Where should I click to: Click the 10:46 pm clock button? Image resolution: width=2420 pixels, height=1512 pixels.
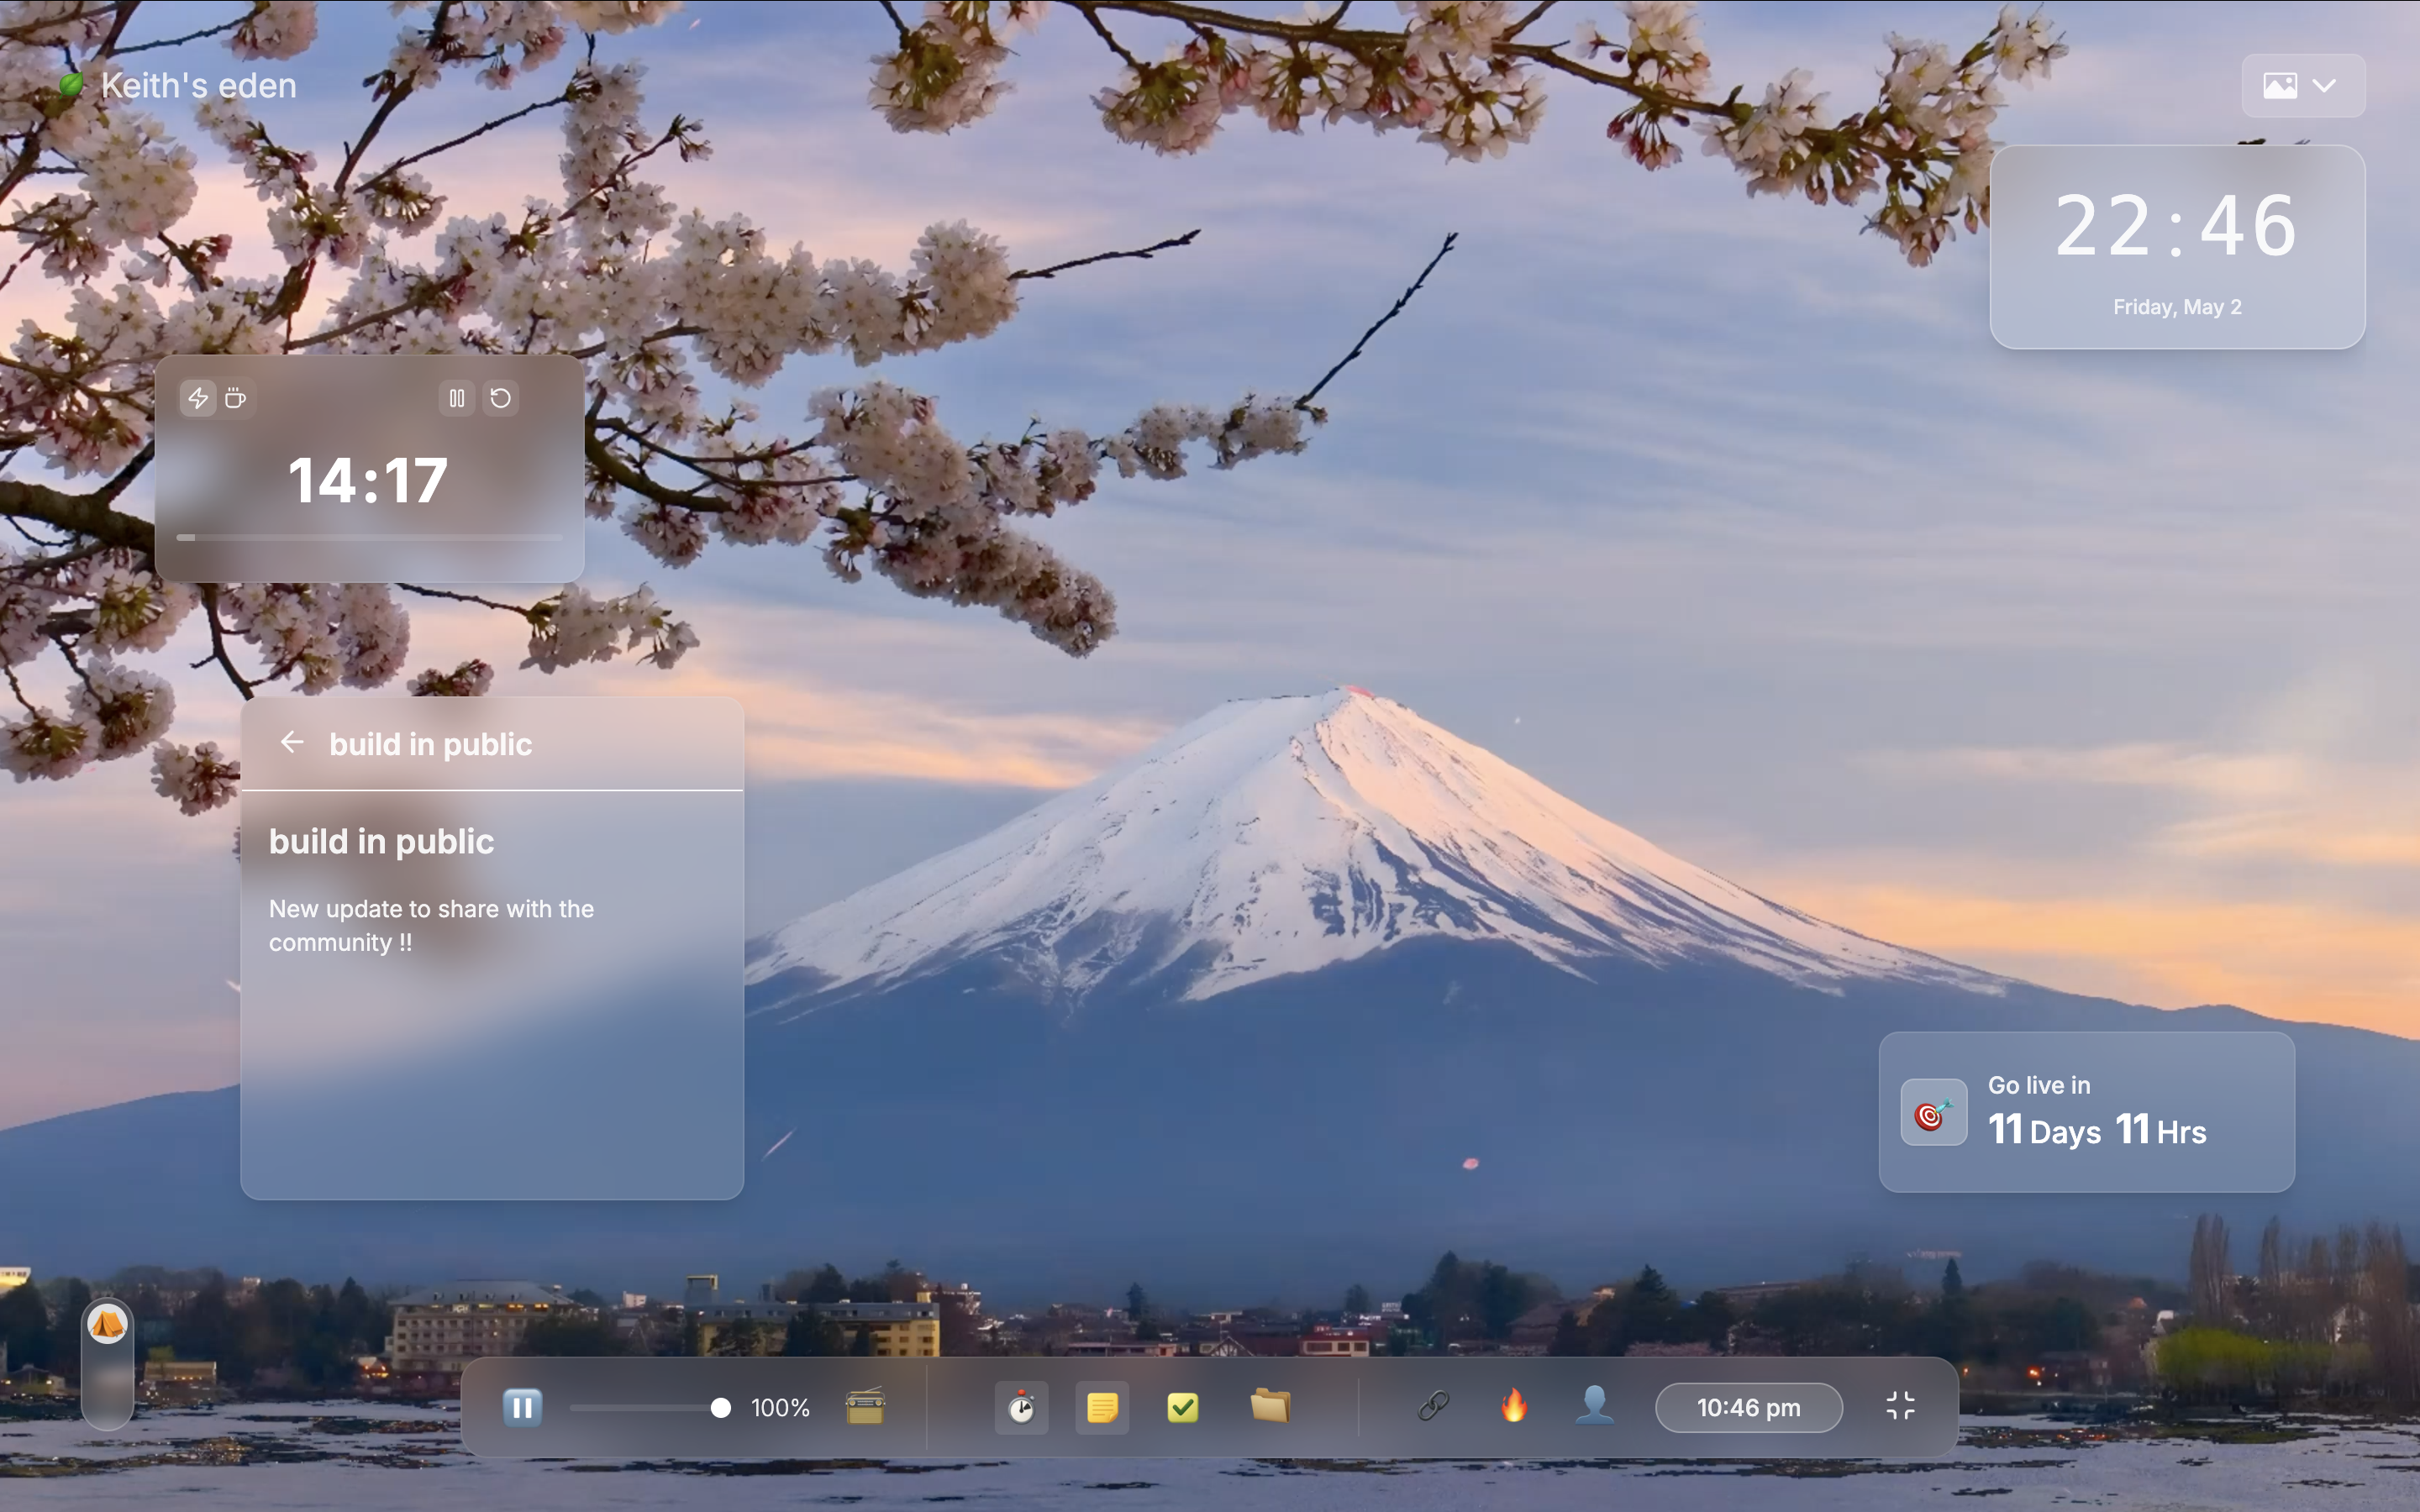[1748, 1407]
